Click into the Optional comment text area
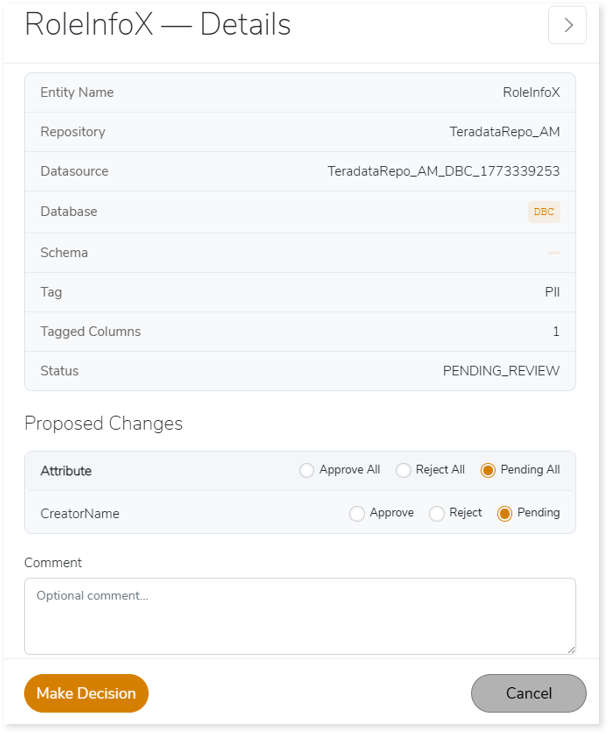The width and height of the screenshot is (609, 734). (x=299, y=616)
